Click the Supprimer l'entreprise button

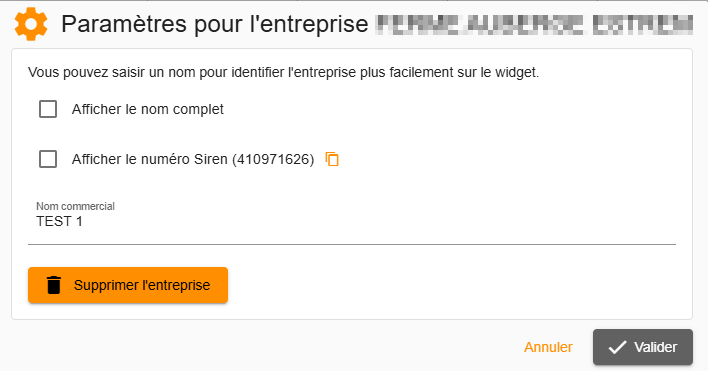[128, 285]
